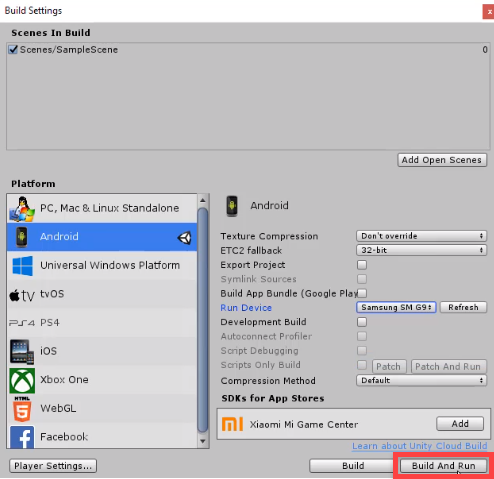Click the Xiaomi Mi logo icon
The height and width of the screenshot is (479, 494).
tap(232, 424)
